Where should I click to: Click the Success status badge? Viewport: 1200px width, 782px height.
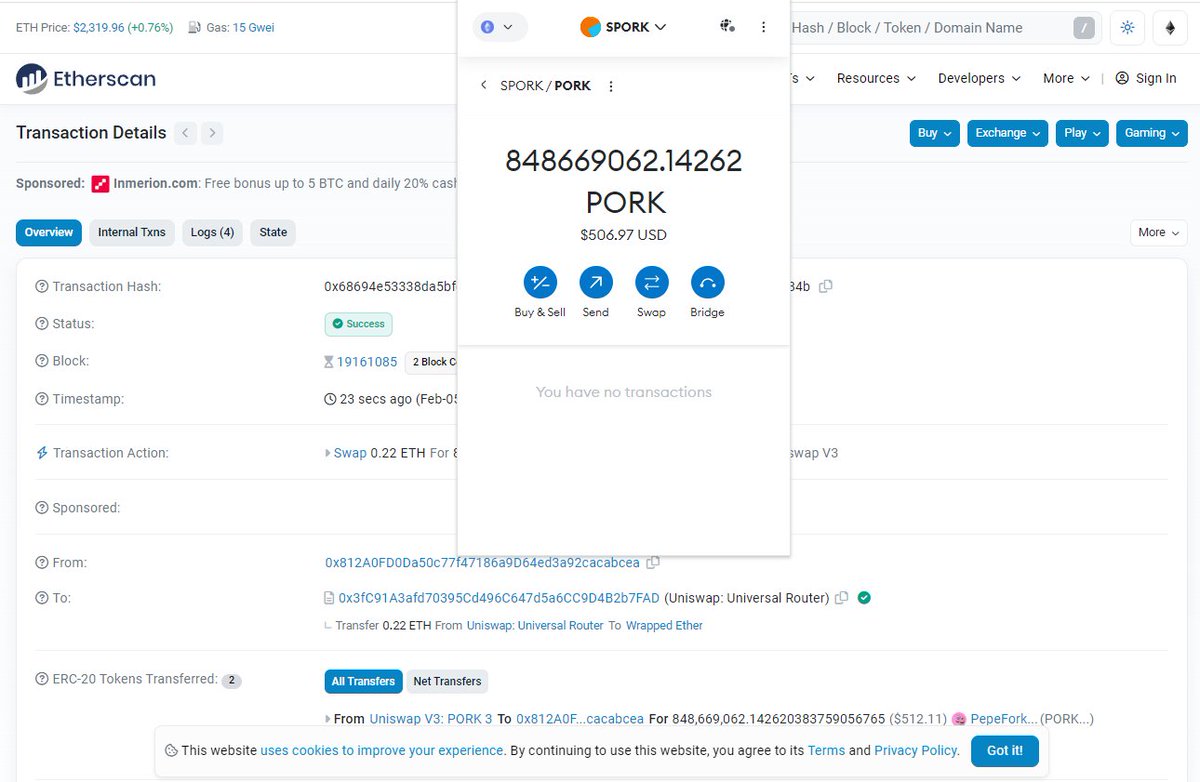coord(358,324)
